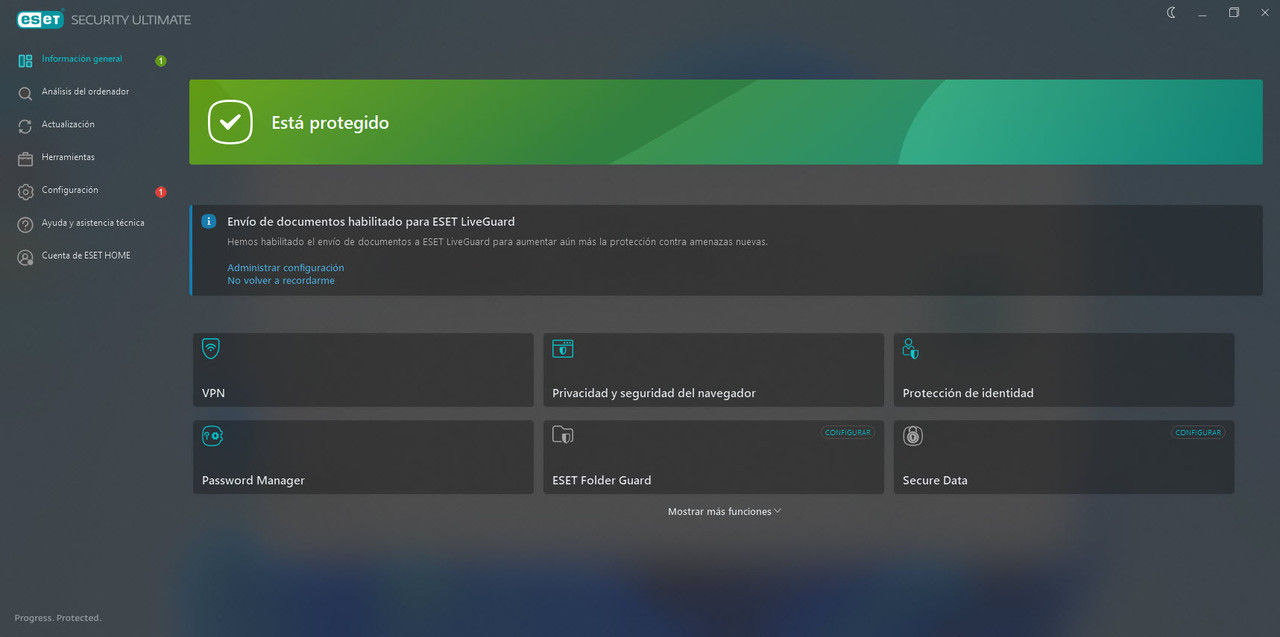This screenshot has height=637, width=1280.
Task: Click the ESET logo in title bar
Action: tap(41, 19)
